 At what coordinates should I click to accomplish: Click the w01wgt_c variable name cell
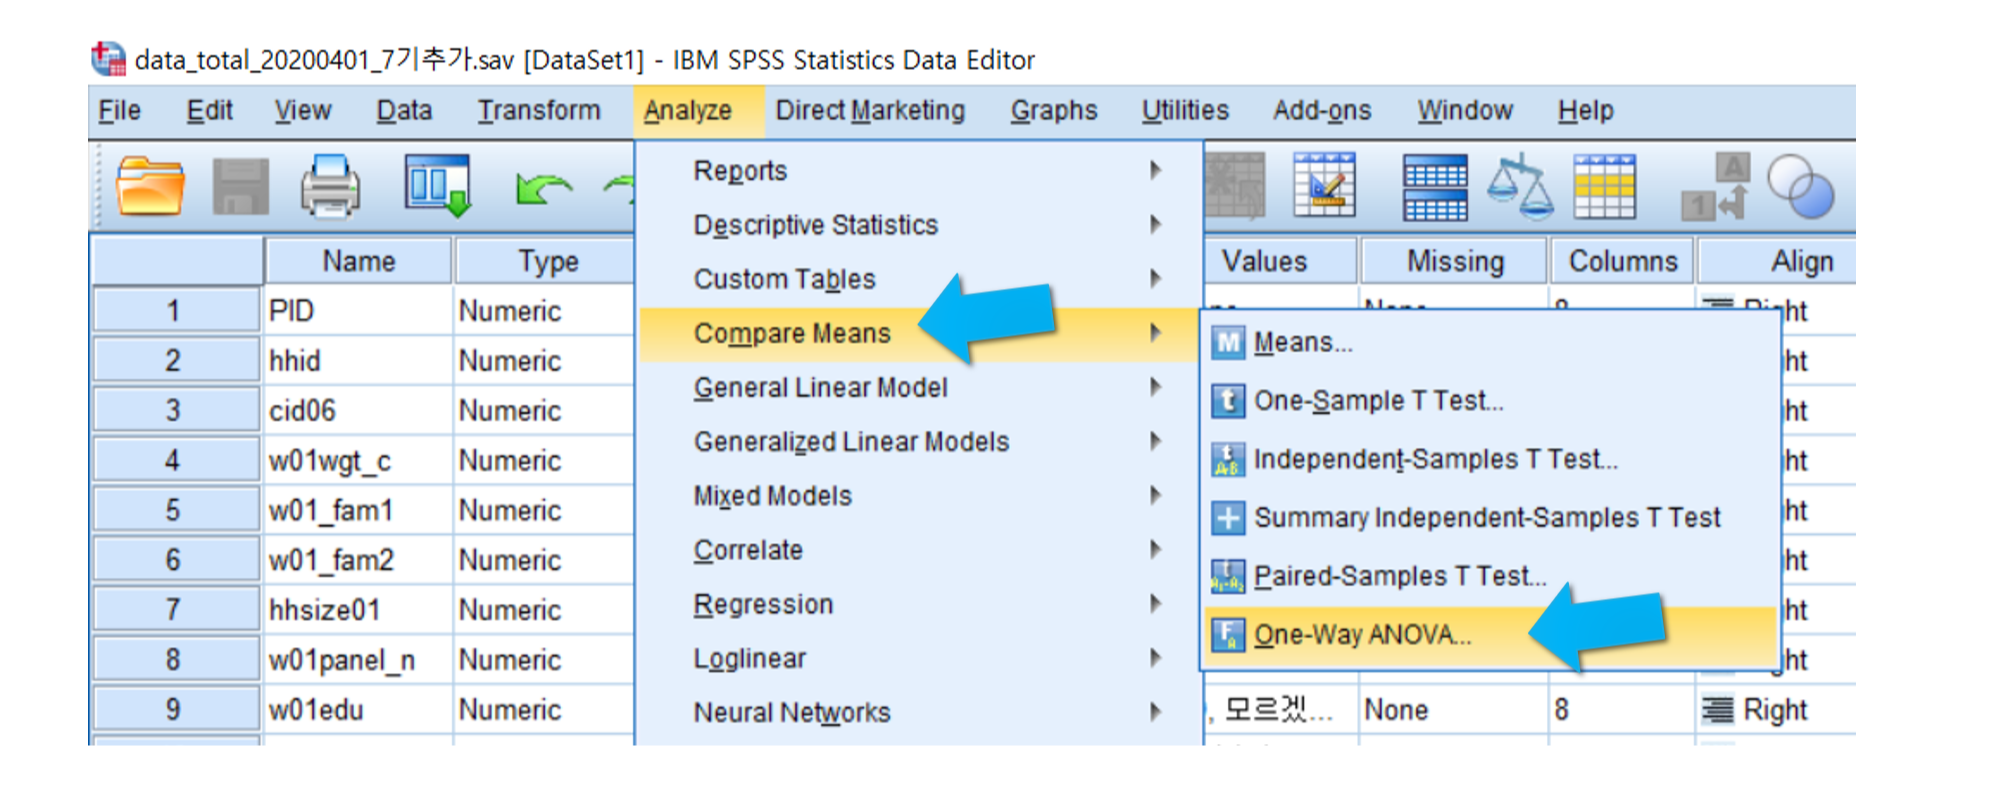point(358,460)
